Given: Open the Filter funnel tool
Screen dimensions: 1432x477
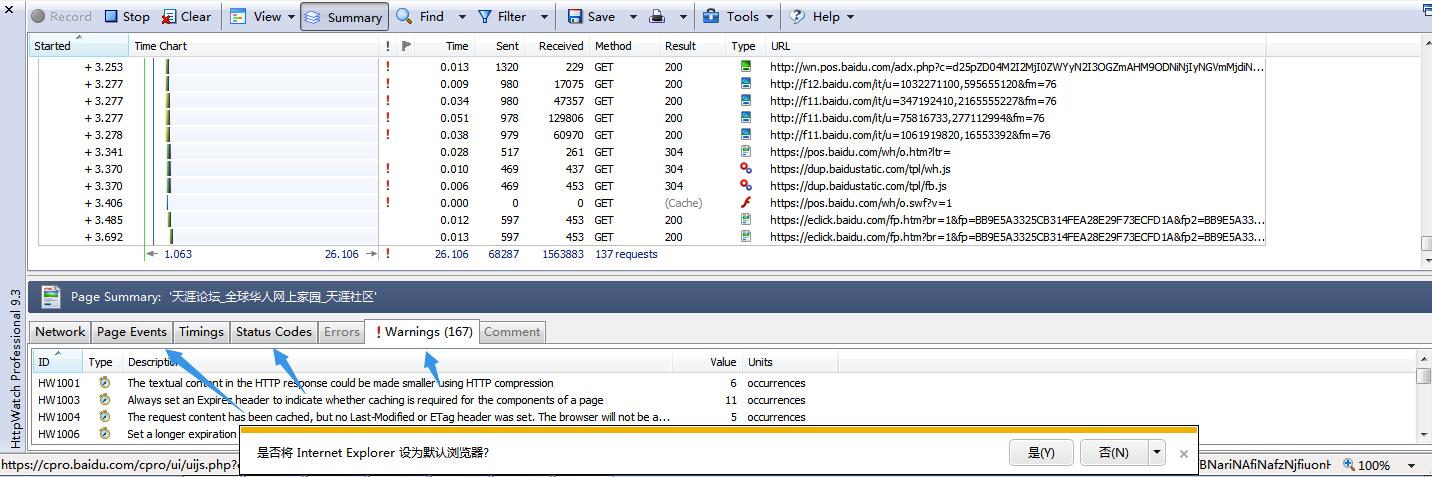Looking at the screenshot, I should click(485, 16).
